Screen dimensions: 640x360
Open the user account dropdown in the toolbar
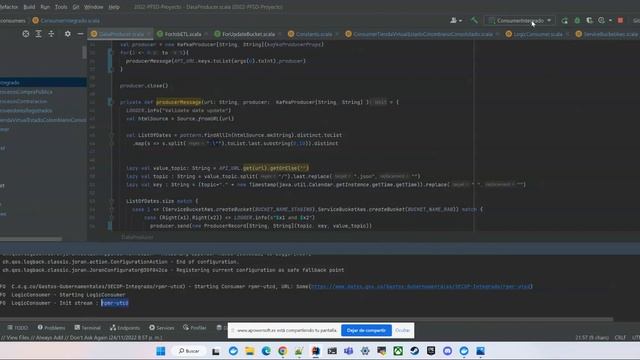point(456,20)
